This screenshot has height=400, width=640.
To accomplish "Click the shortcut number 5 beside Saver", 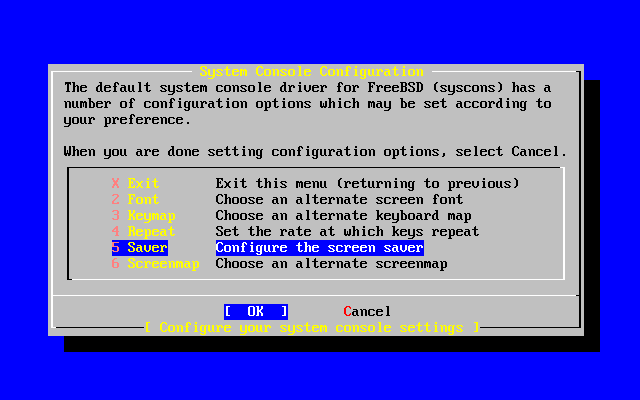I will pyautogui.click(x=116, y=247).
